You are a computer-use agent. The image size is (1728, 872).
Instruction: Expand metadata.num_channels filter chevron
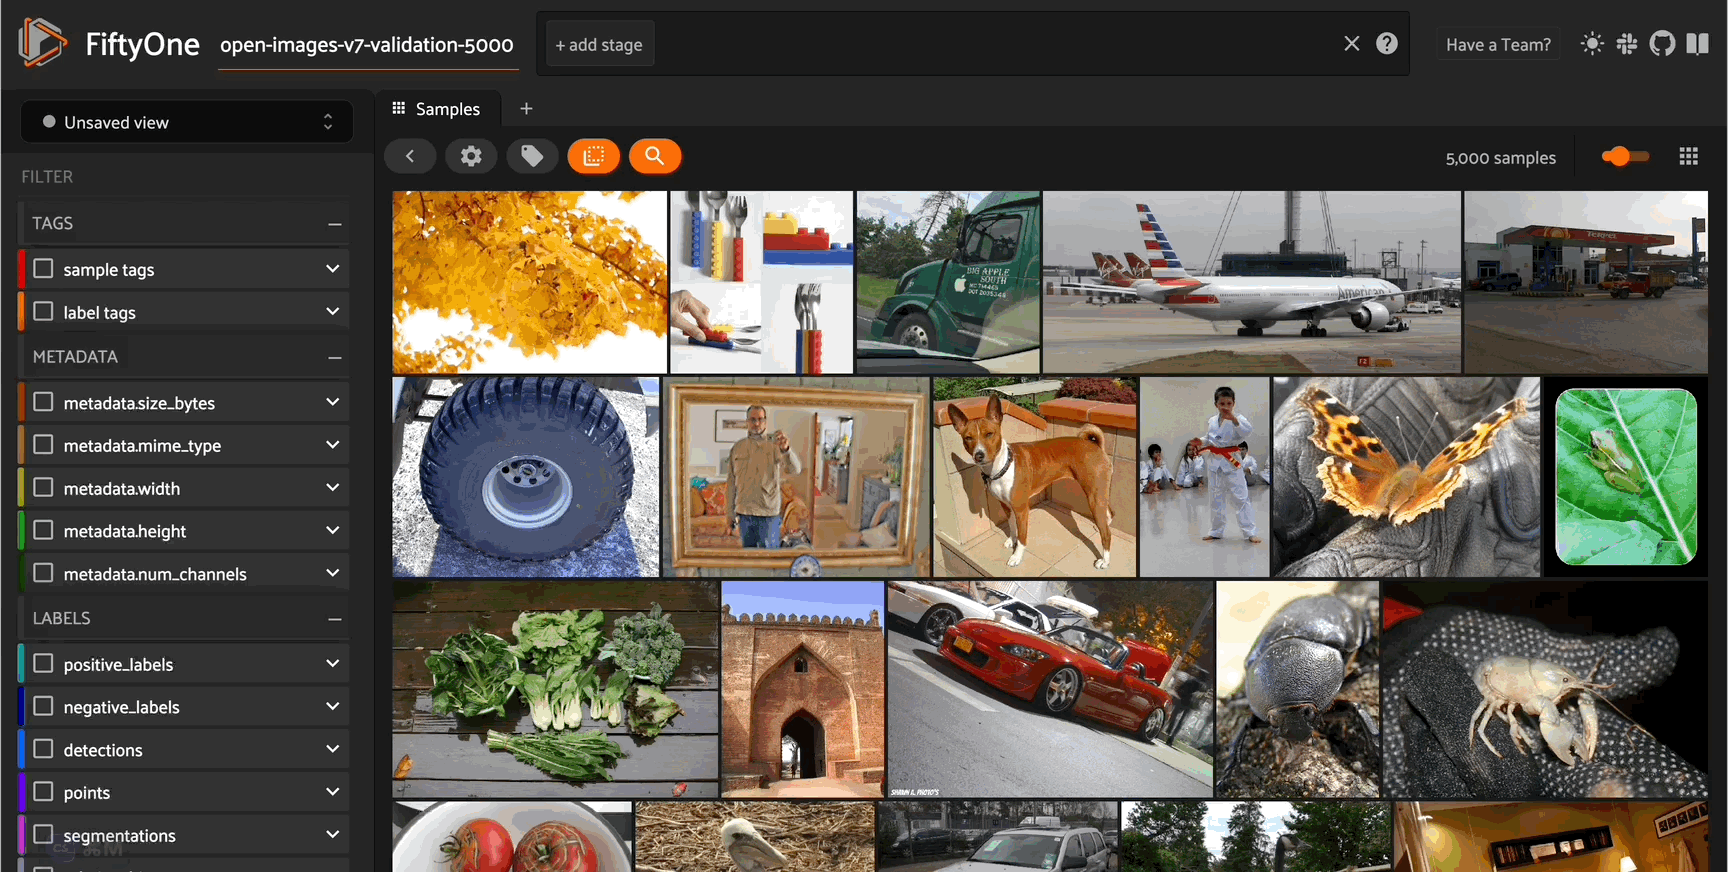pyautogui.click(x=333, y=573)
